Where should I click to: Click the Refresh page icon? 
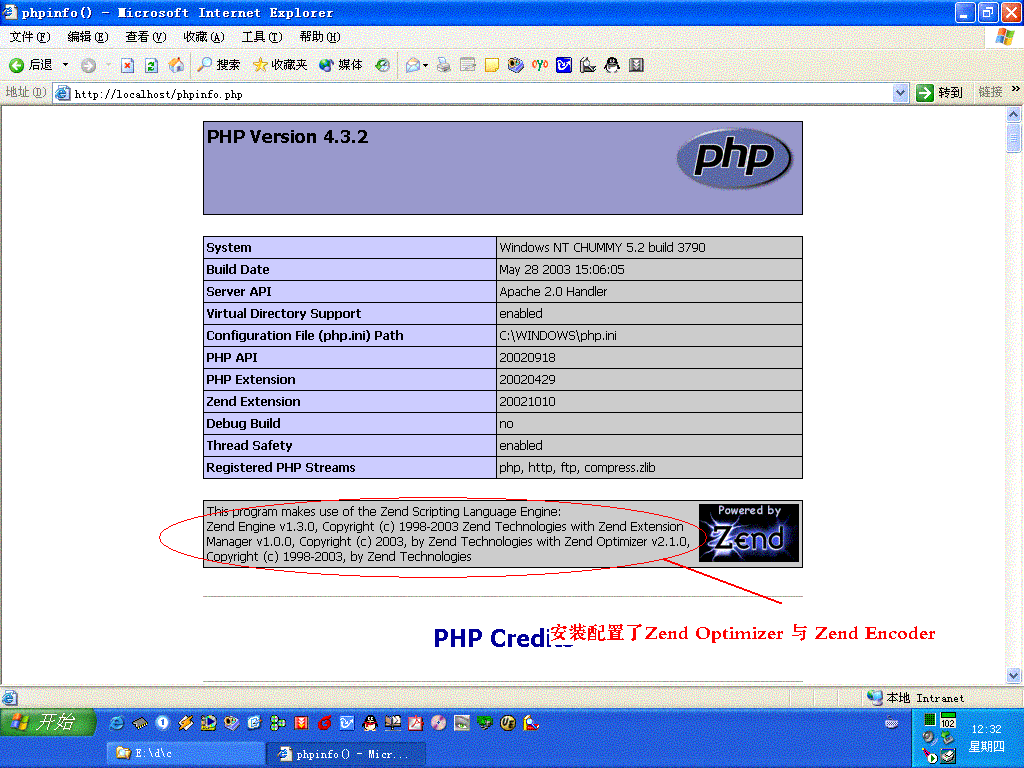[x=152, y=65]
